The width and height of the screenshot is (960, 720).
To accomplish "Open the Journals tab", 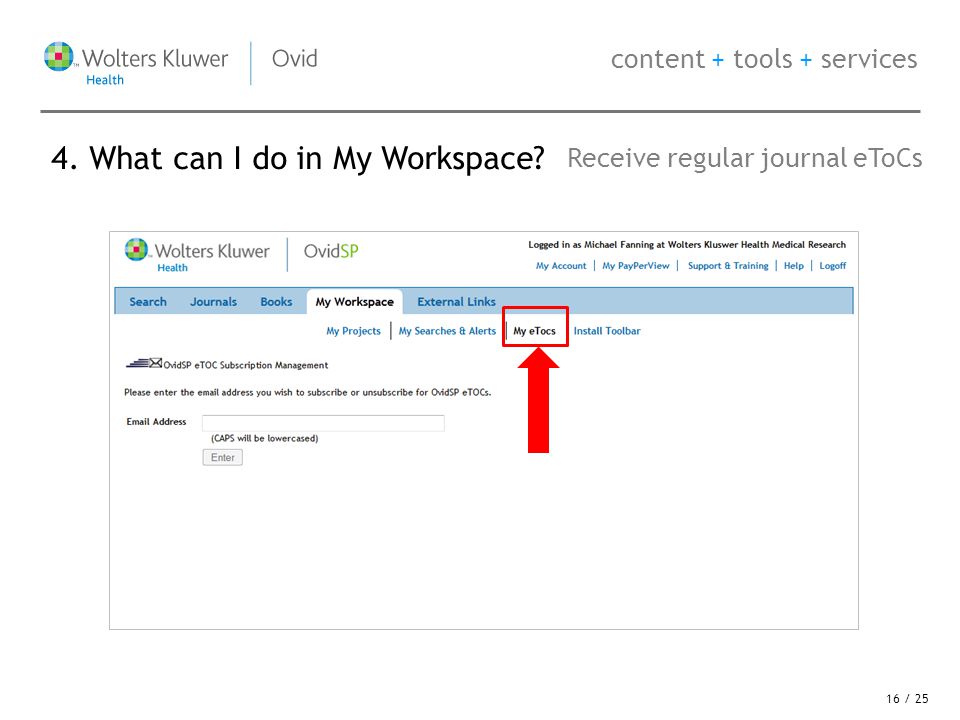I will click(213, 302).
